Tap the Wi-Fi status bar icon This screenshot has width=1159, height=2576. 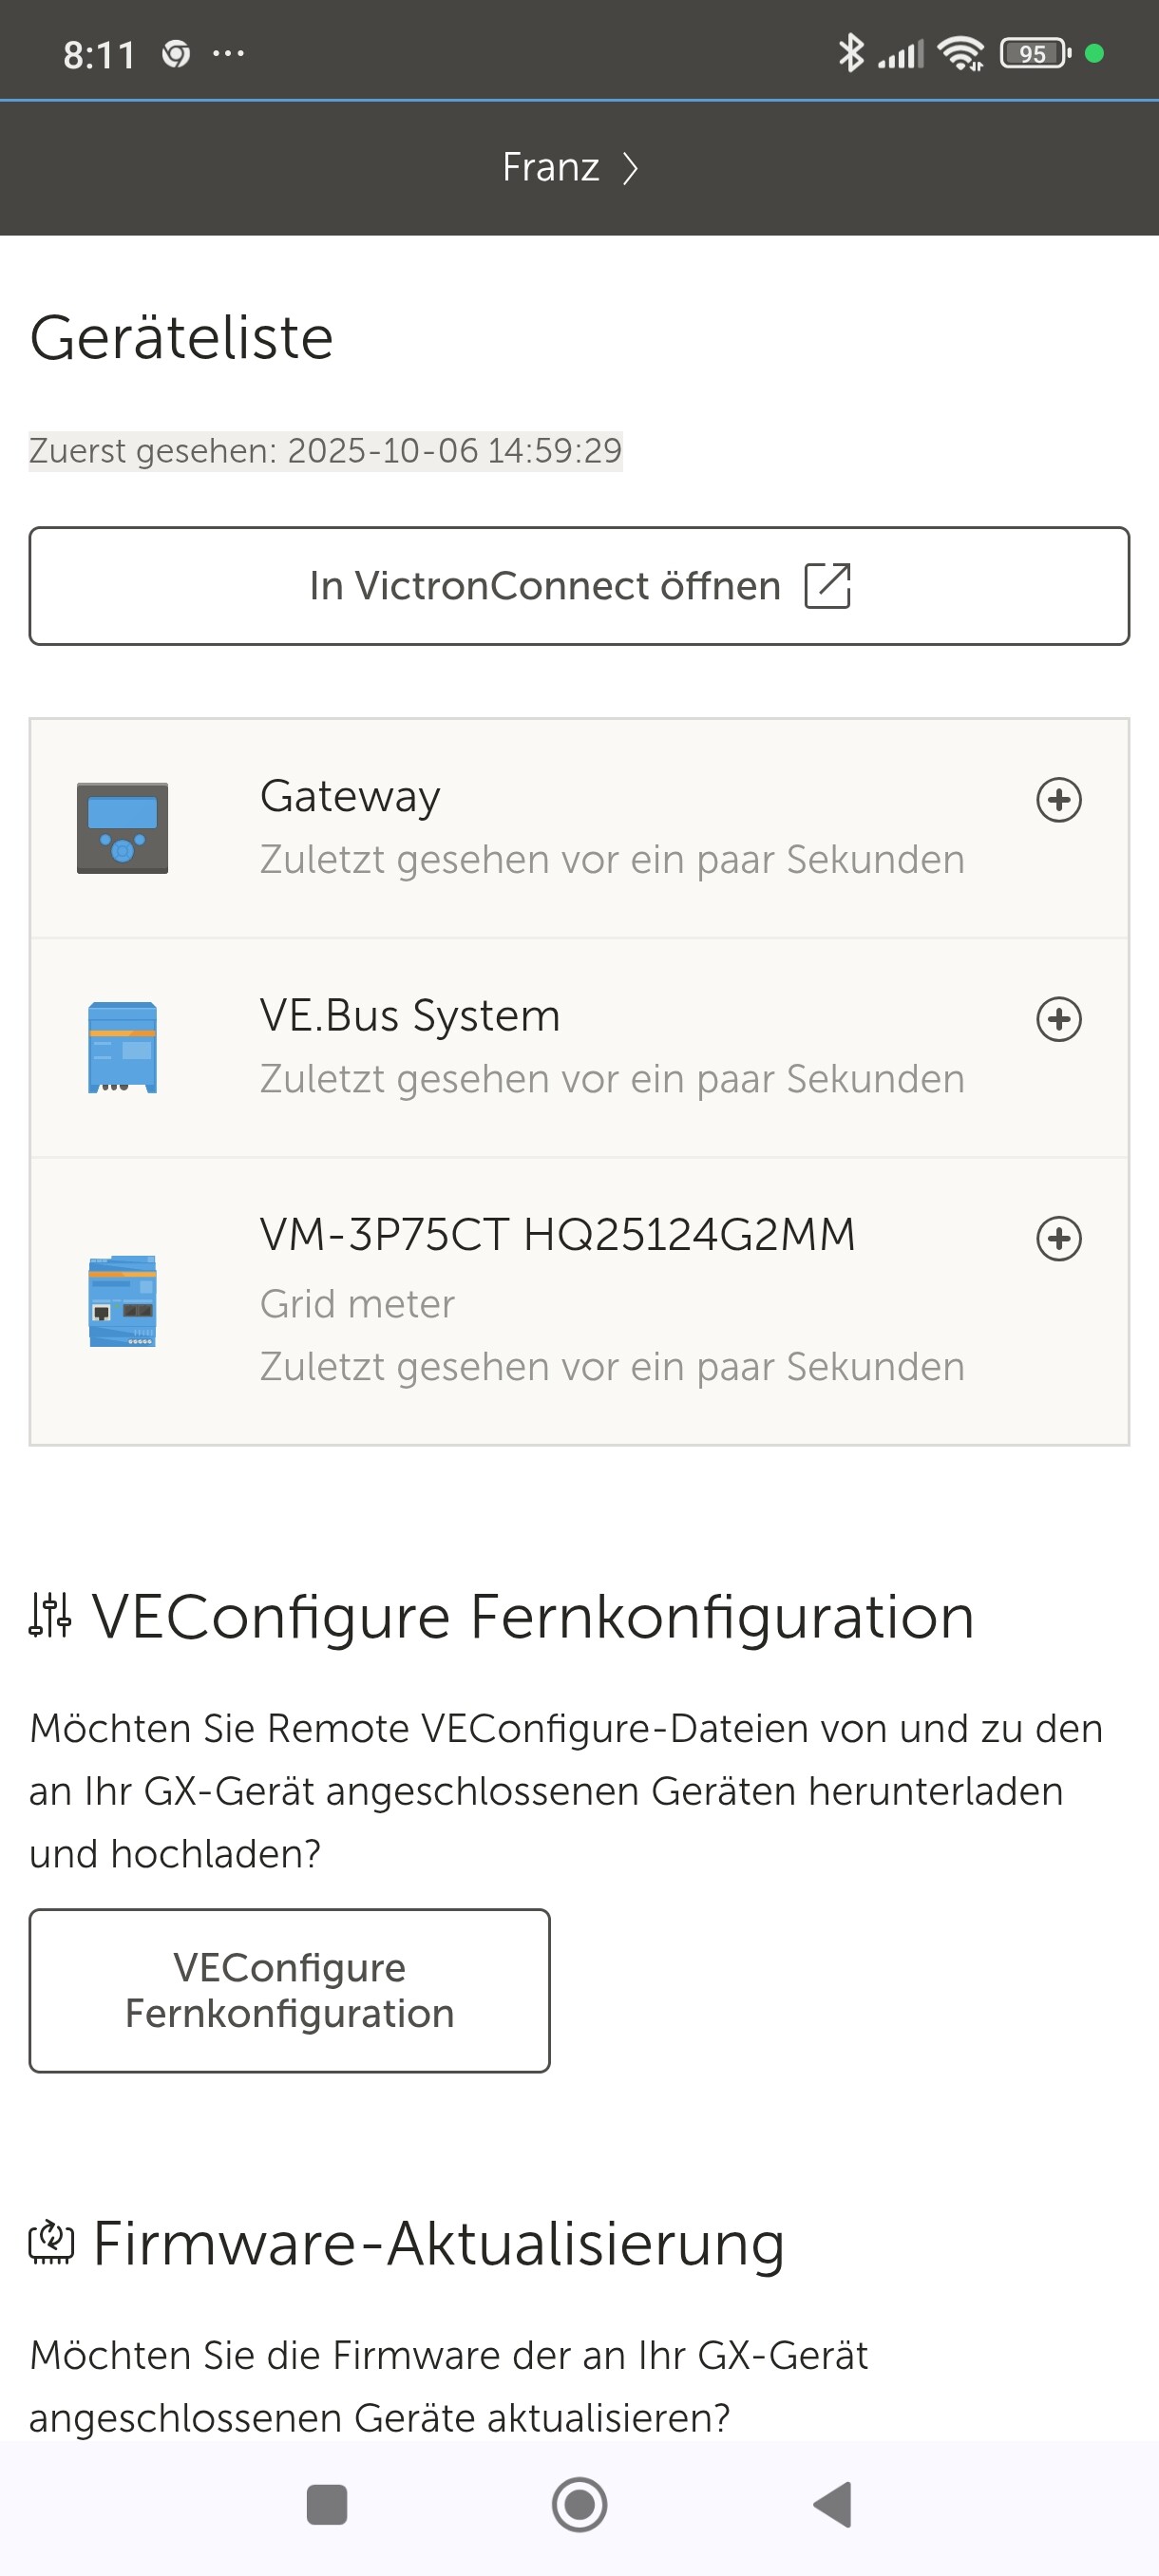[961, 53]
